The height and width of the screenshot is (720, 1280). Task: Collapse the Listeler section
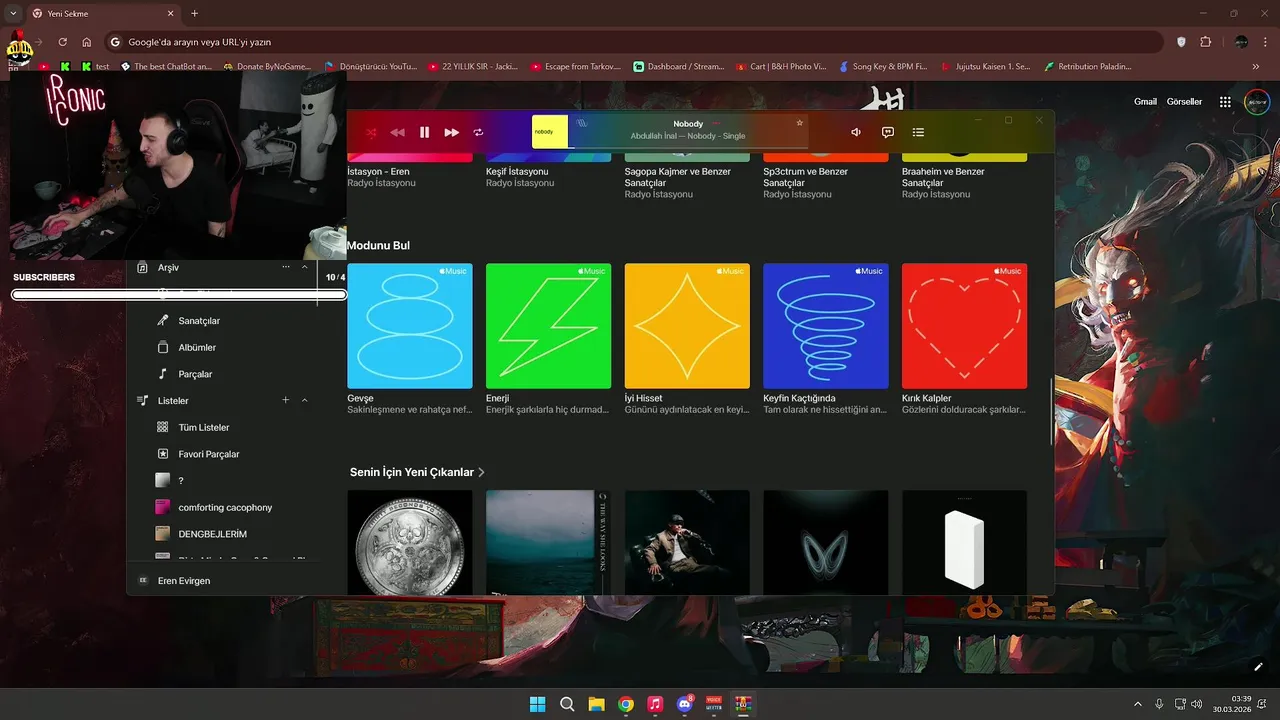point(305,400)
